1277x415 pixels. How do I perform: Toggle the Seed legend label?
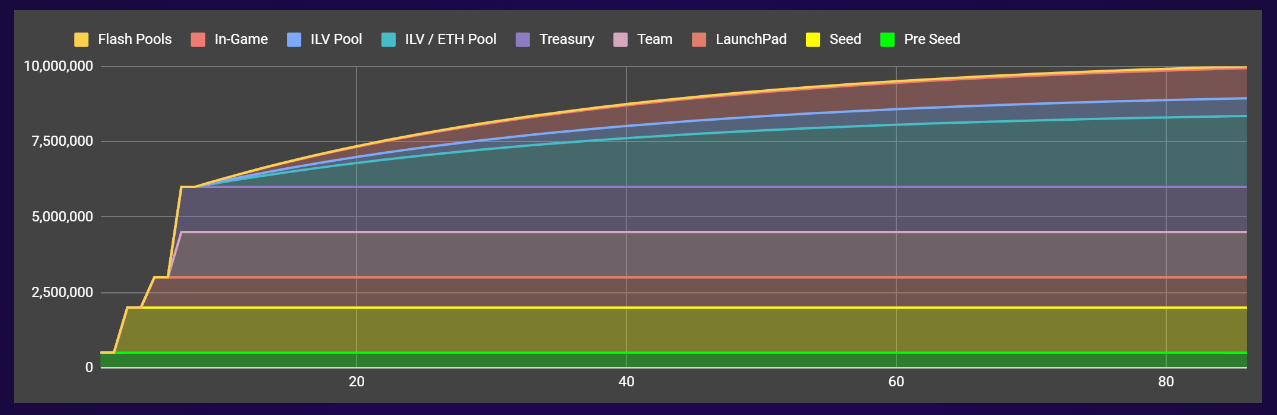(845, 39)
